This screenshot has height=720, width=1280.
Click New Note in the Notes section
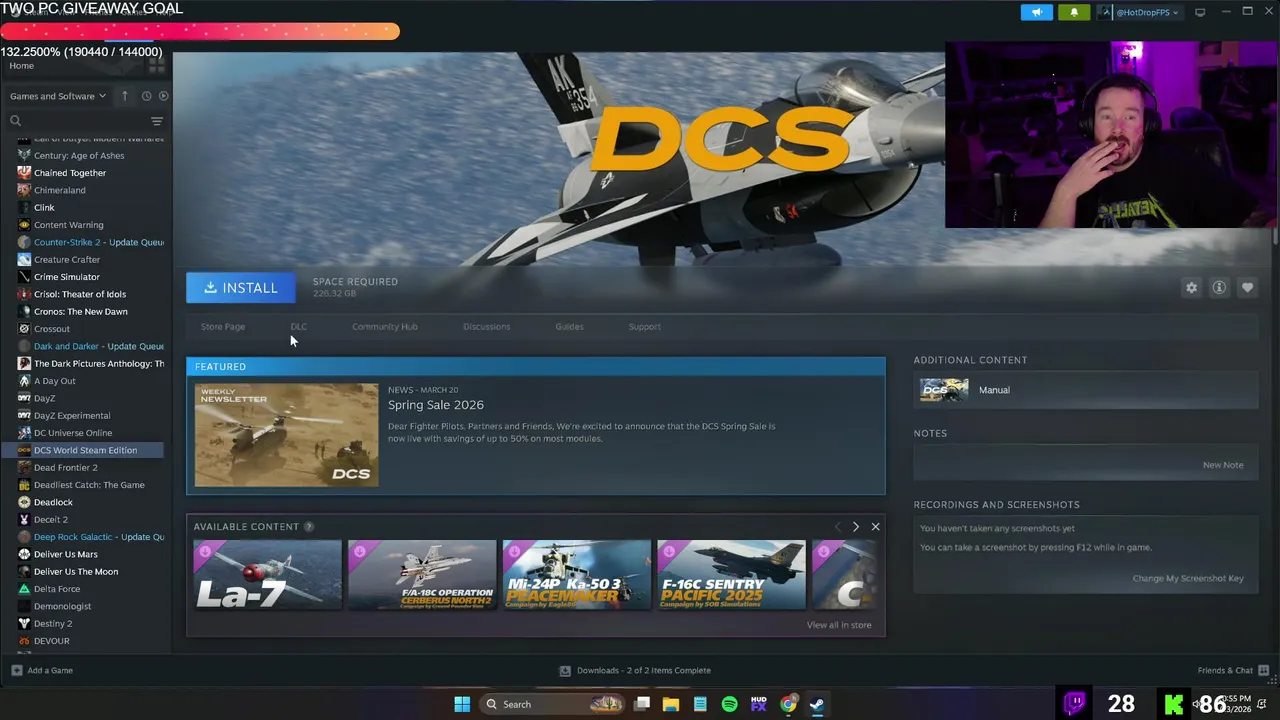coord(1223,465)
